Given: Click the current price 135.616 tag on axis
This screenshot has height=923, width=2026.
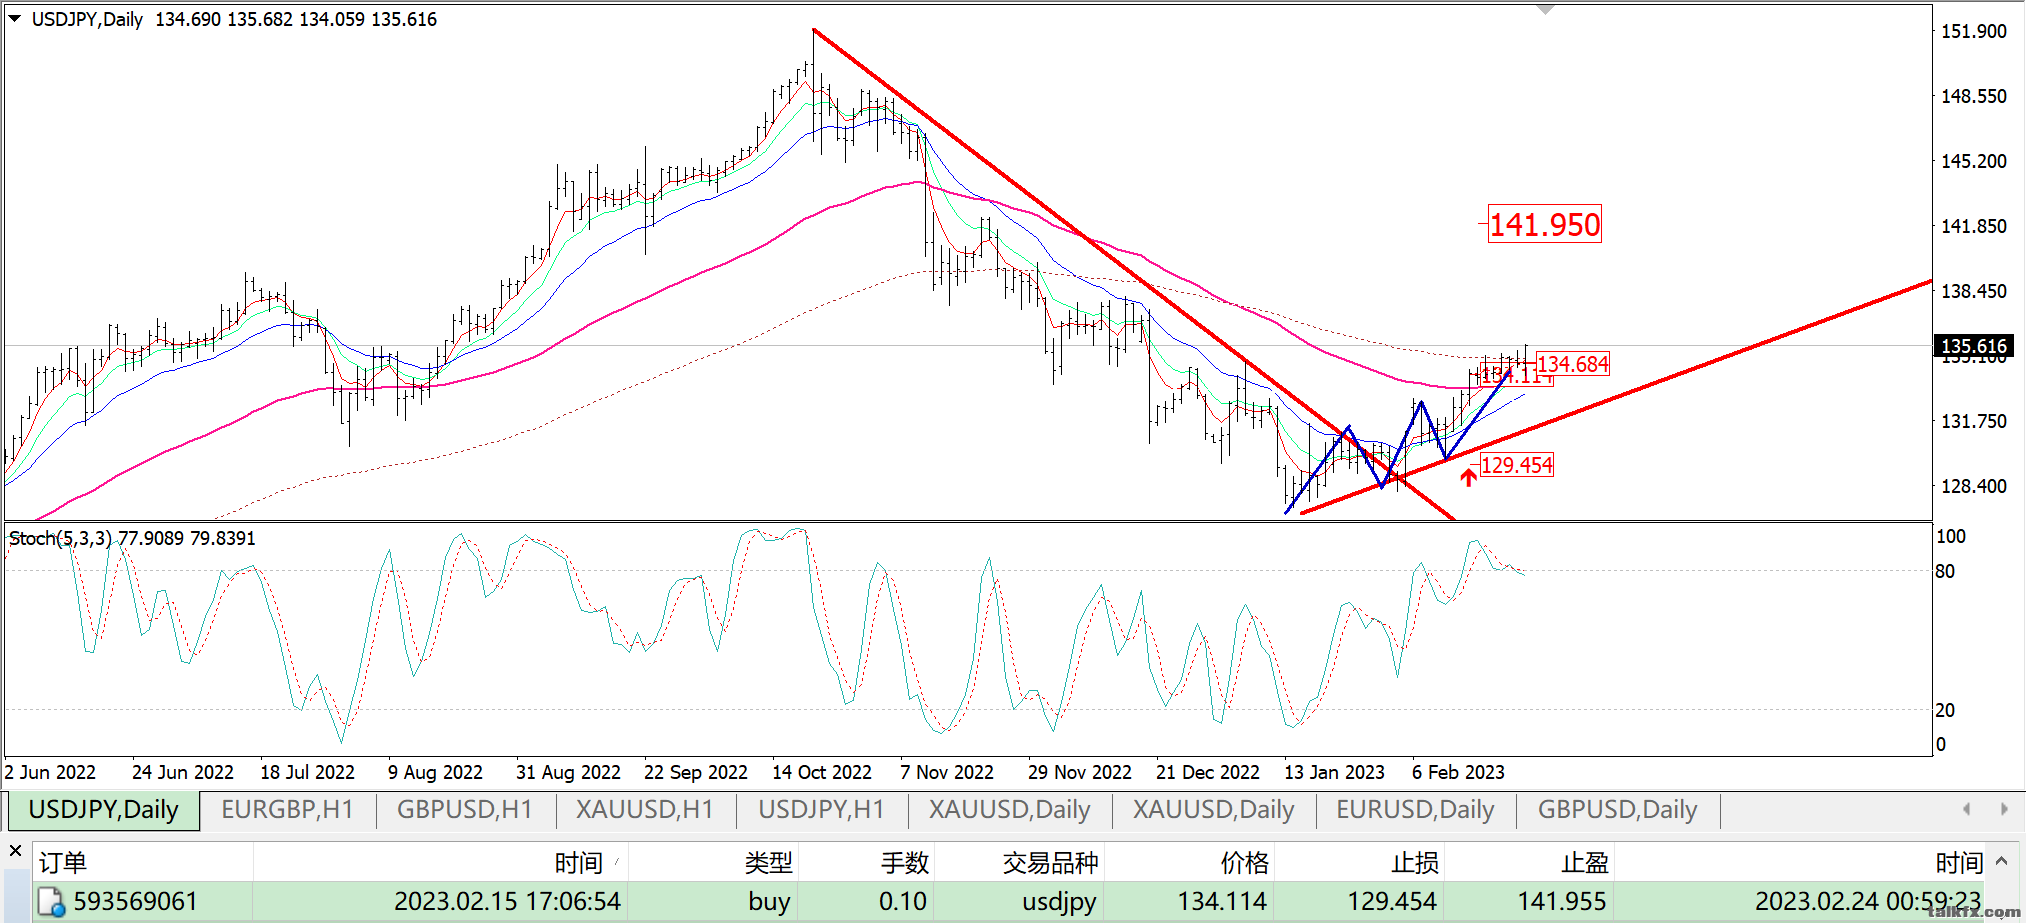Looking at the screenshot, I should pyautogui.click(x=1973, y=346).
